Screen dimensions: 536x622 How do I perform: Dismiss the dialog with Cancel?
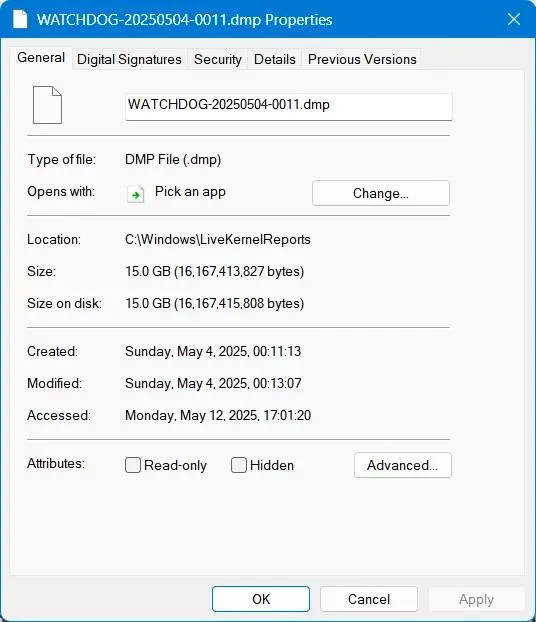pos(369,599)
